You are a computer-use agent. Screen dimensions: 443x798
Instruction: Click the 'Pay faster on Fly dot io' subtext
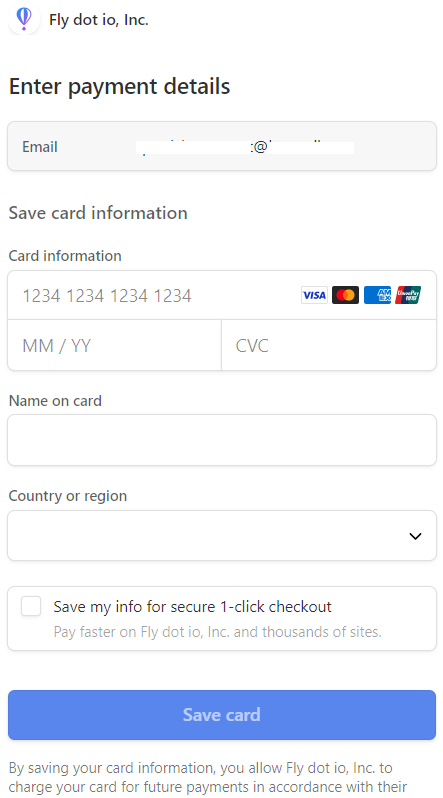[x=217, y=632]
